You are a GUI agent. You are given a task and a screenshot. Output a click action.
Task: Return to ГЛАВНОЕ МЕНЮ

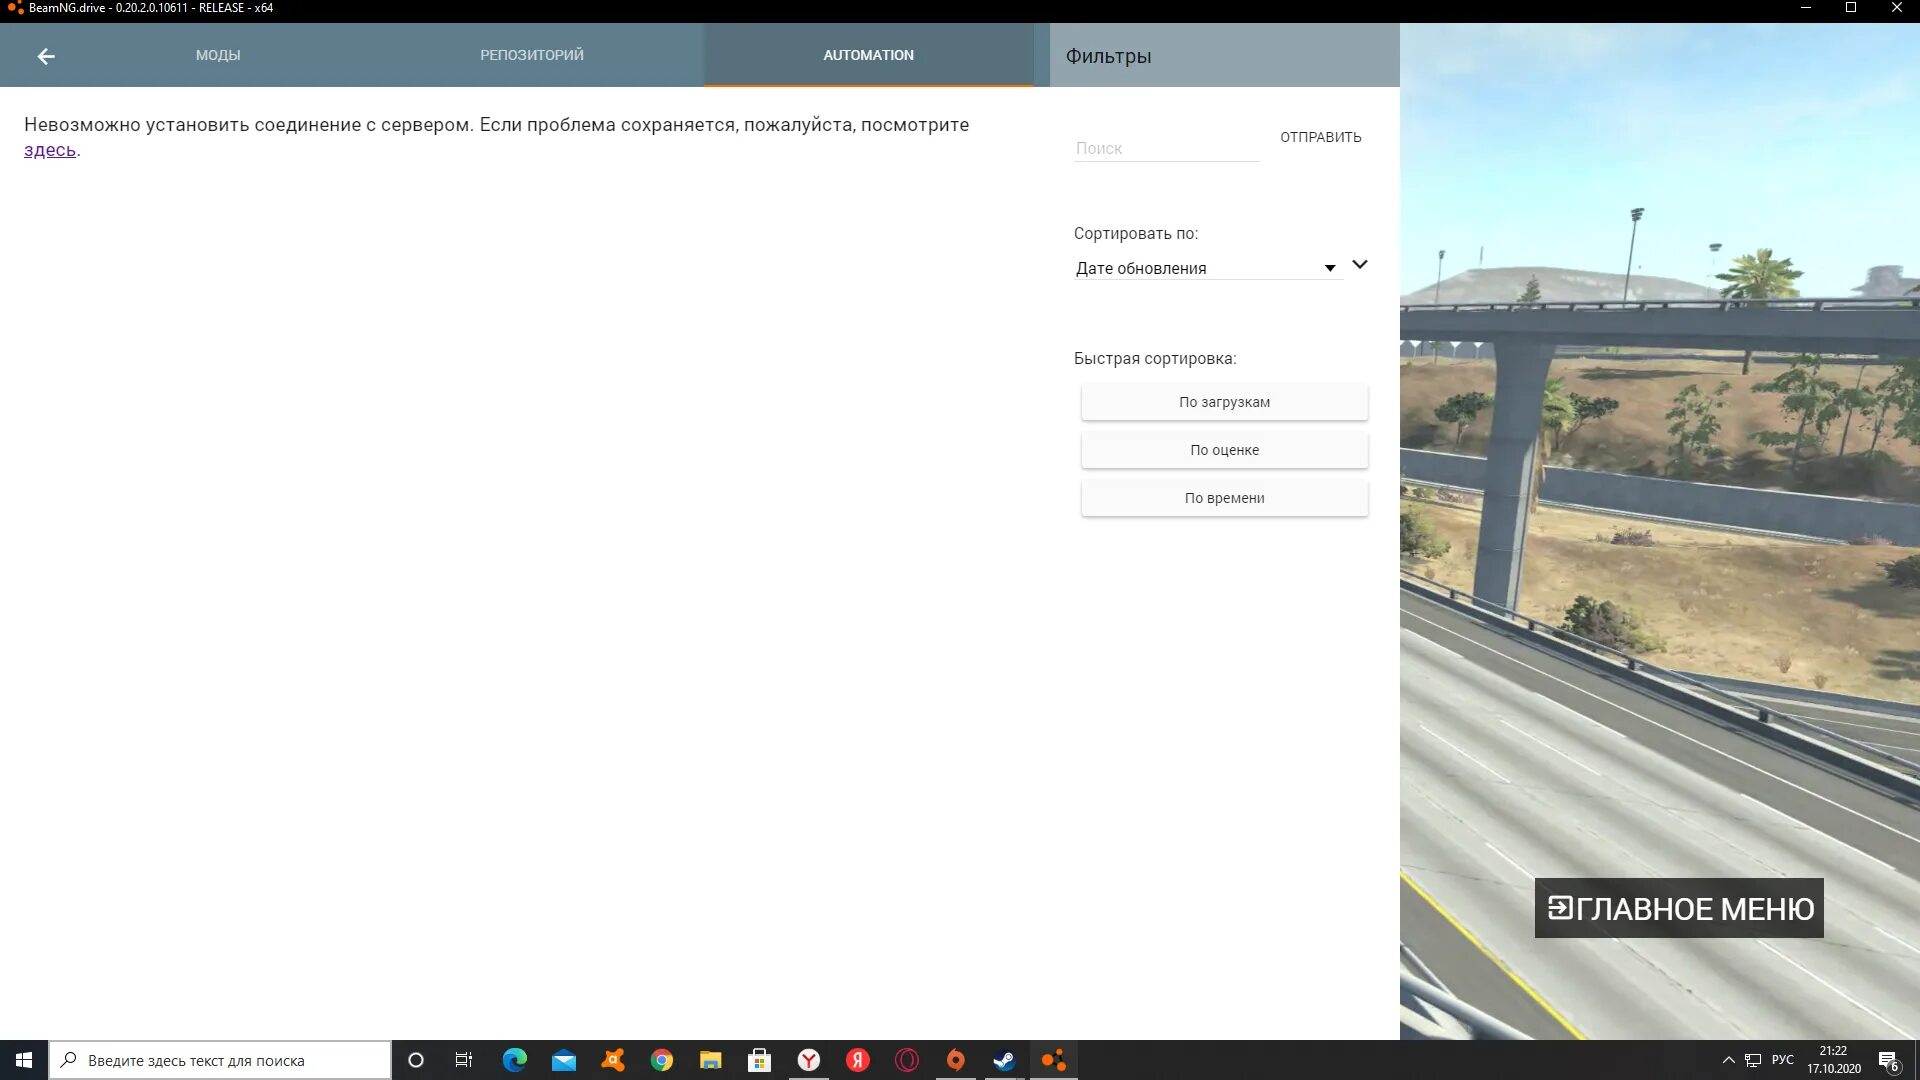point(1679,908)
